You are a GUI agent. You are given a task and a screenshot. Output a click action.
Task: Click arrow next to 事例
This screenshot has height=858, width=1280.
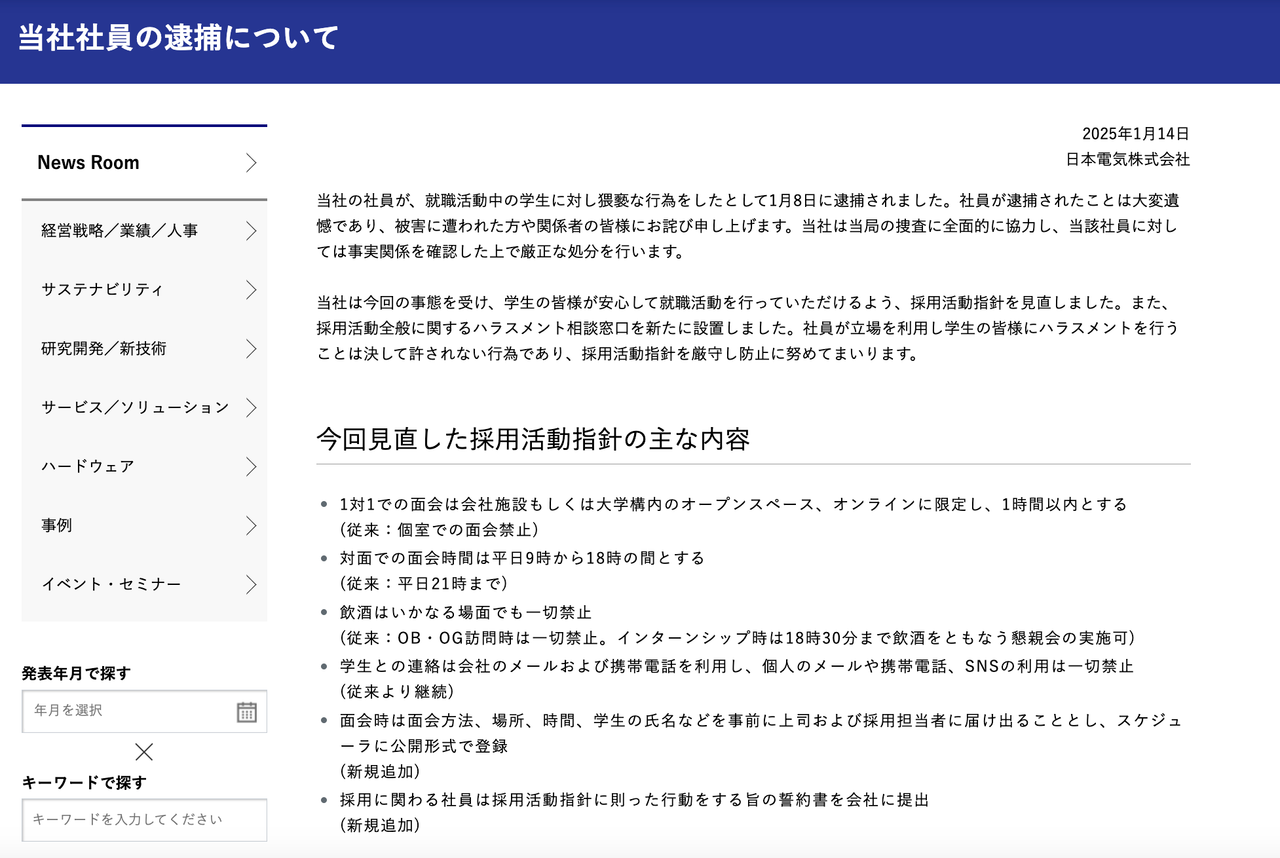pos(251,526)
